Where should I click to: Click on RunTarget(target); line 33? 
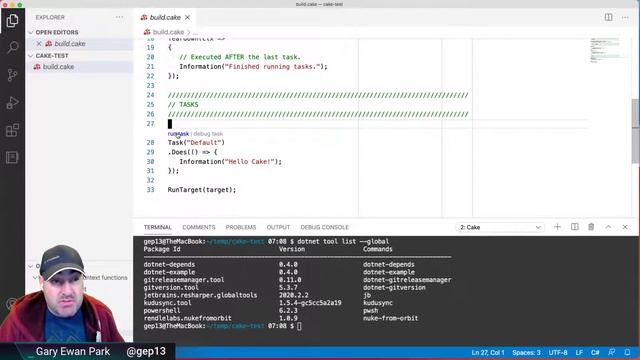[x=202, y=190]
